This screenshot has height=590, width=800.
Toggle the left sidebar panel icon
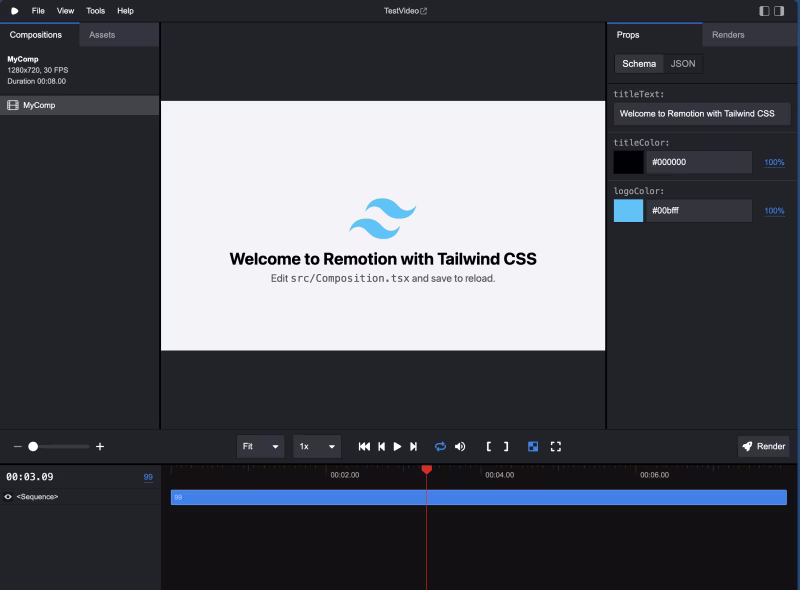[764, 11]
